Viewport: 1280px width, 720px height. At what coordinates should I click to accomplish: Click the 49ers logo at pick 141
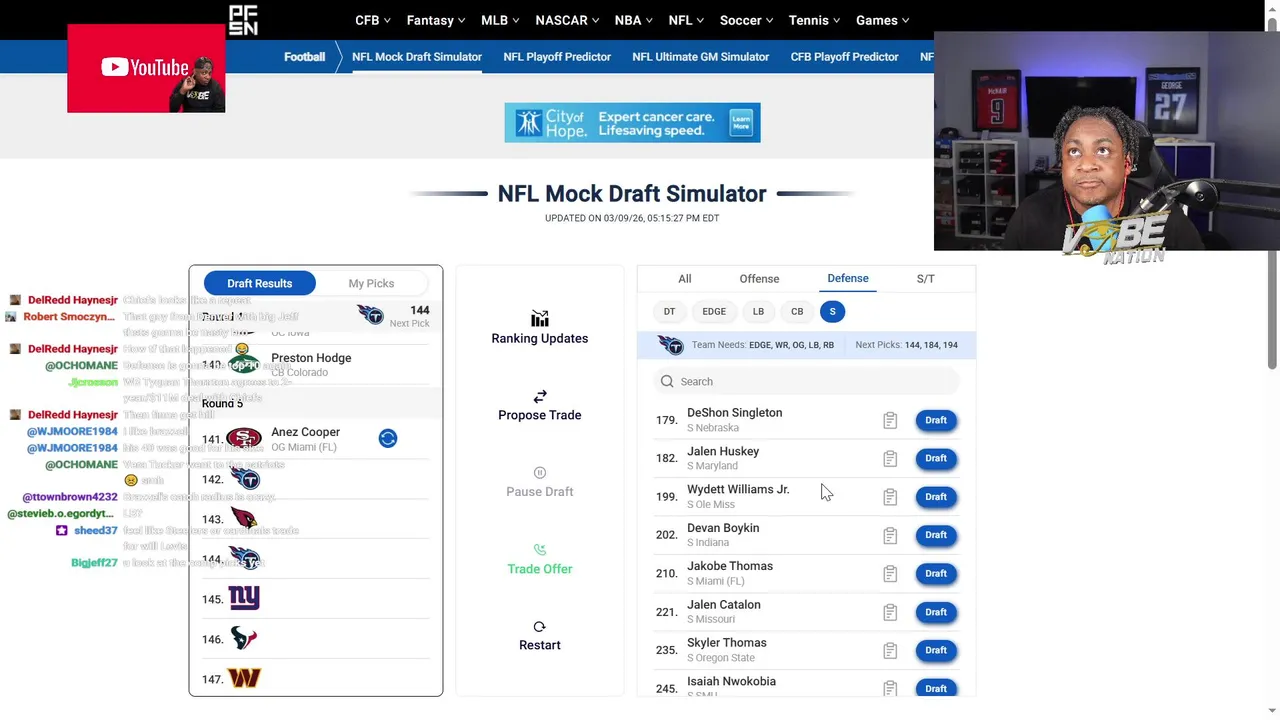[244, 439]
